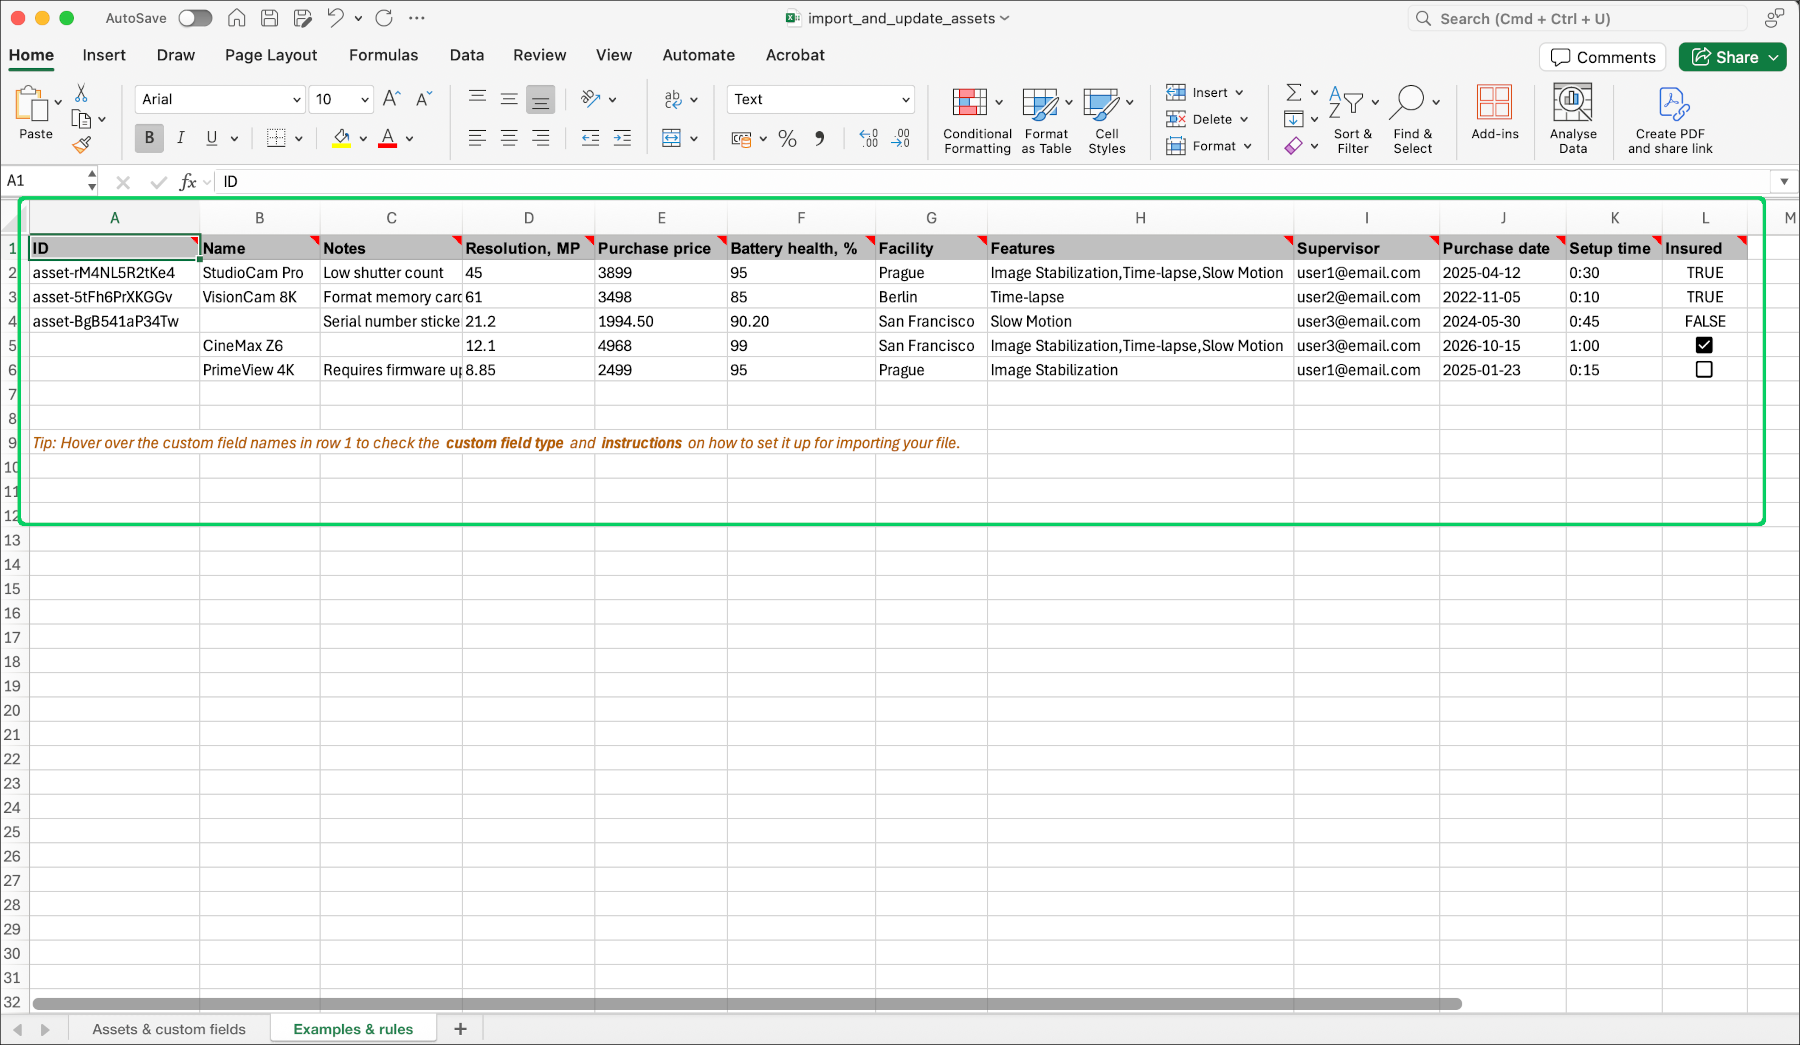Pick a font color from the red swatch
Viewport: 1800px width, 1045px height.
click(x=388, y=138)
